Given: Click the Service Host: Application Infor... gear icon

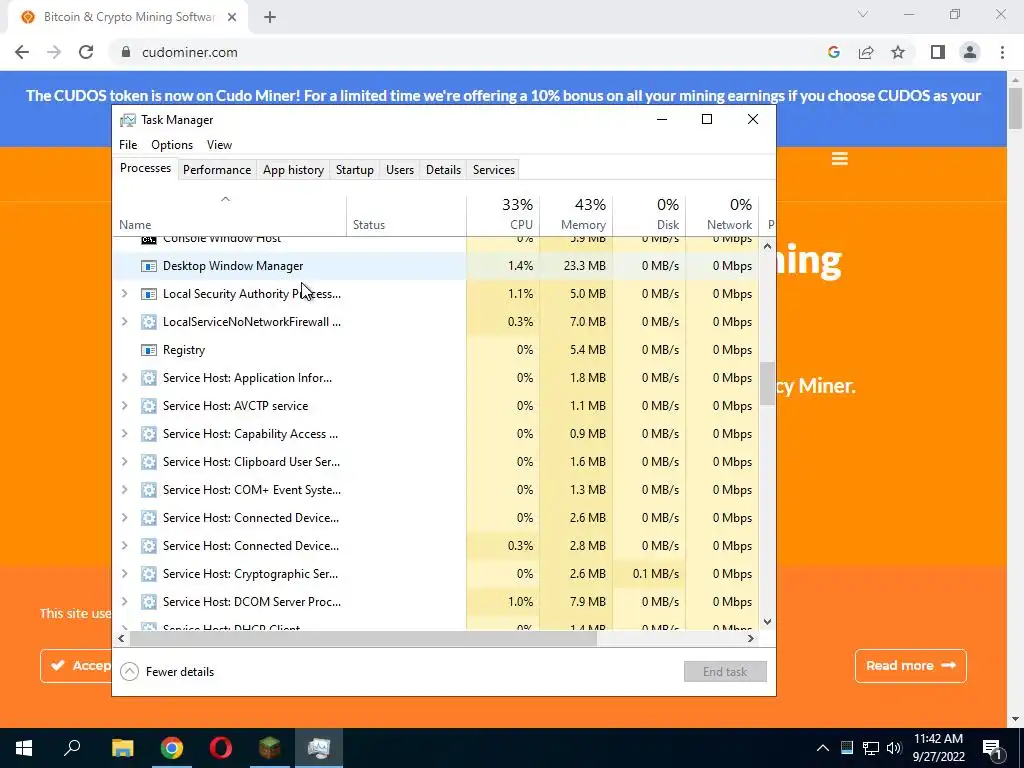Looking at the screenshot, I should click(149, 378).
